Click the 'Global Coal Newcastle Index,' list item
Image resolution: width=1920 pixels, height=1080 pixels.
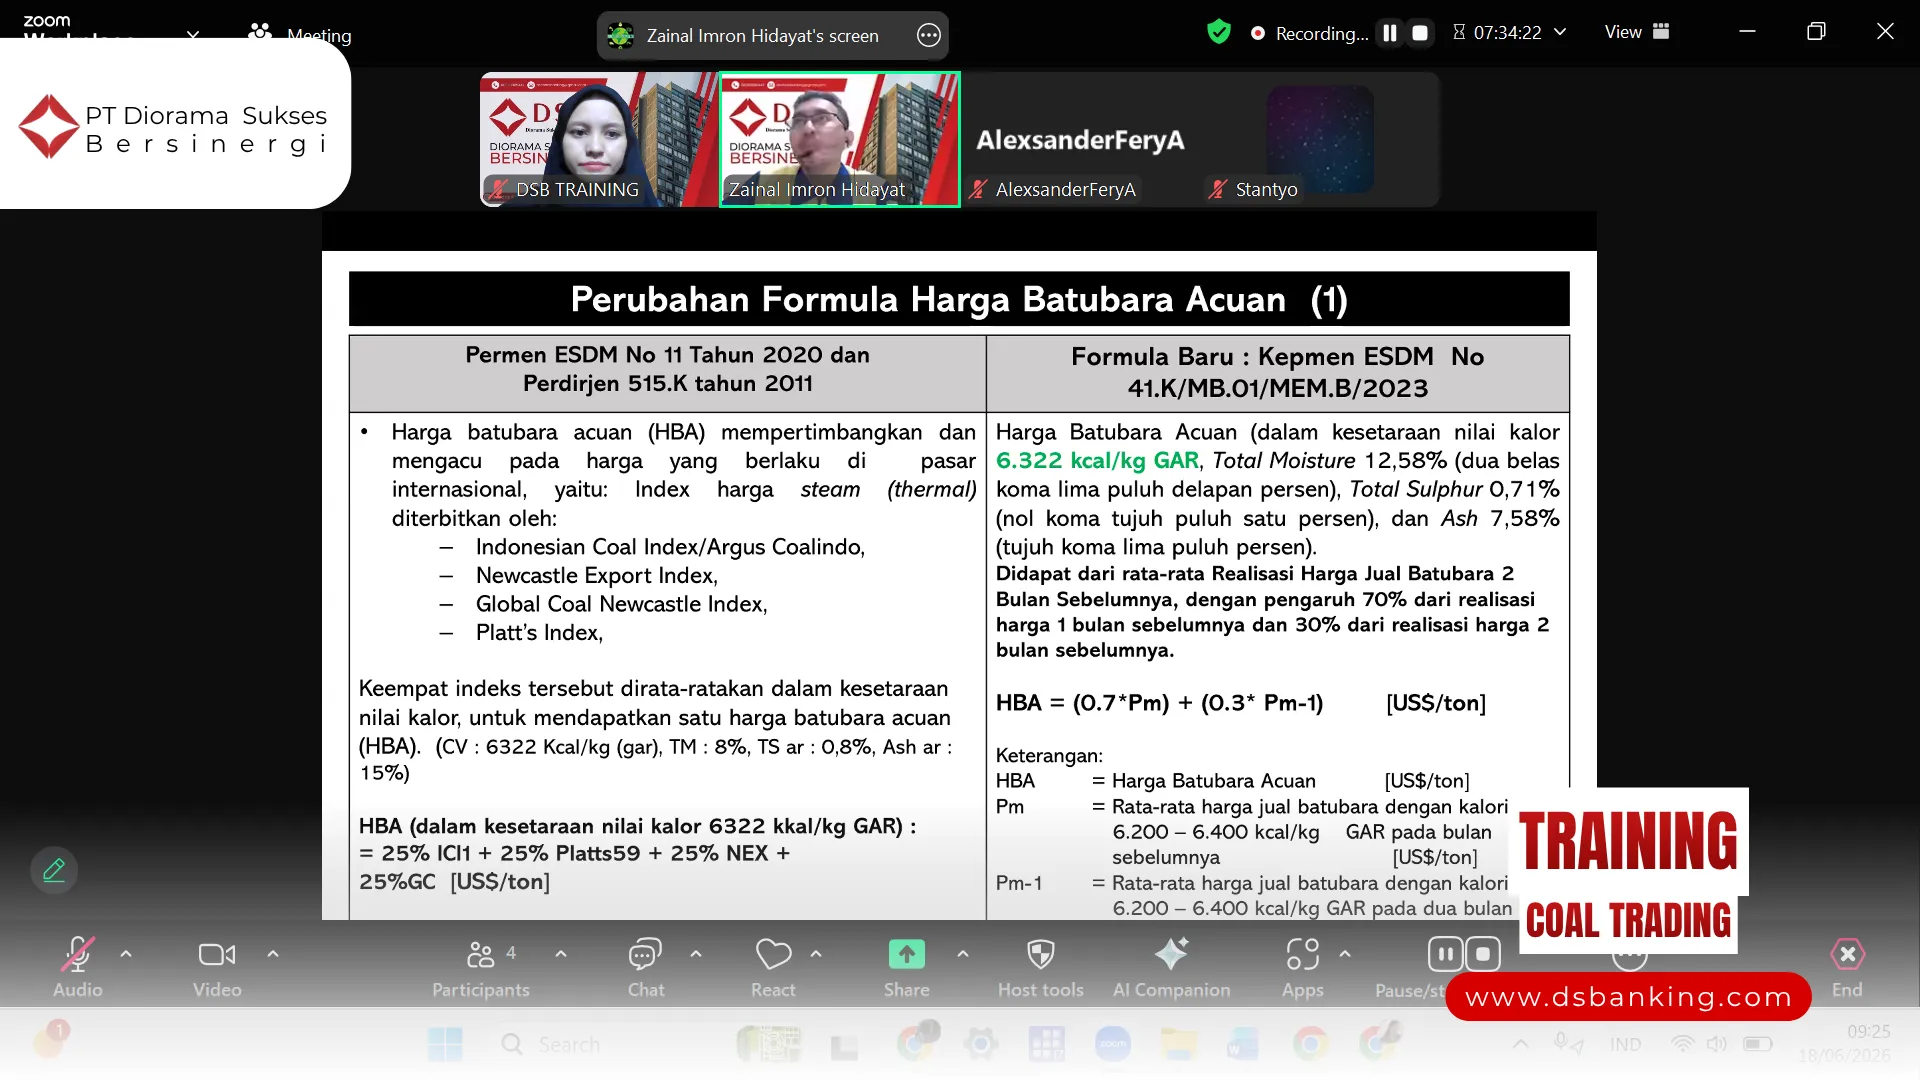tap(621, 604)
